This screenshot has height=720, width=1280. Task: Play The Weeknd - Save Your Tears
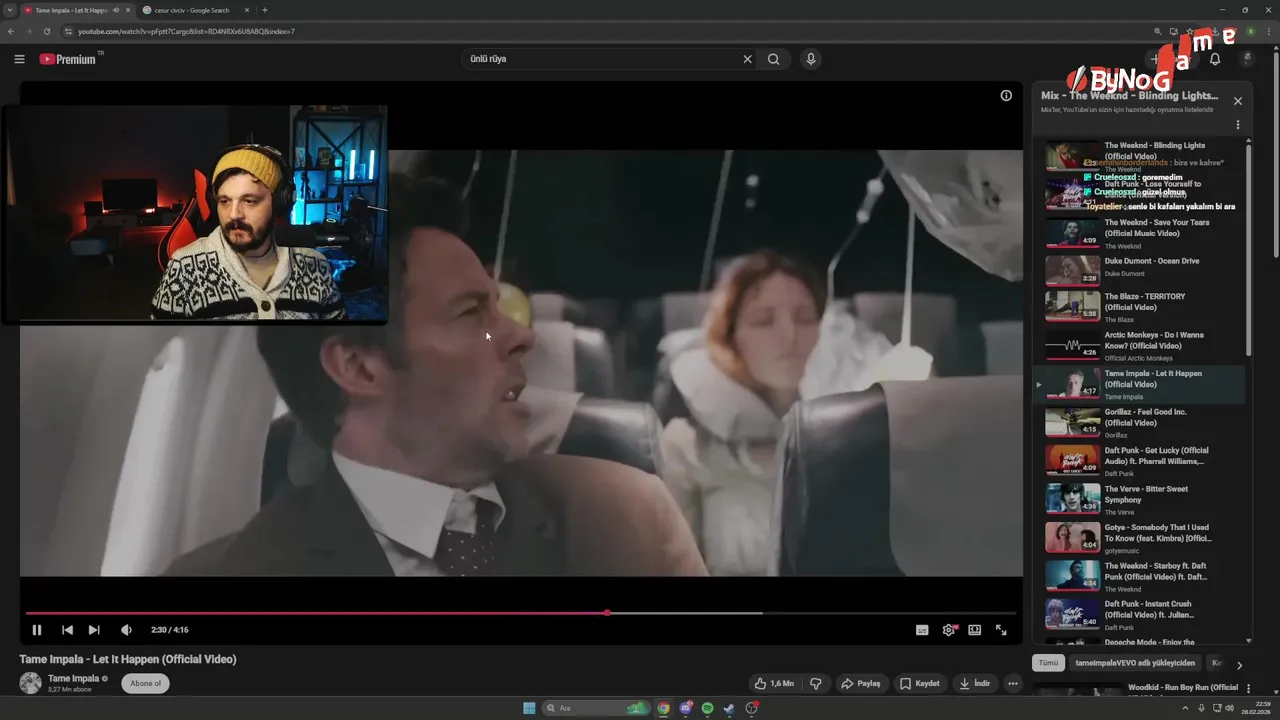tap(1139, 233)
